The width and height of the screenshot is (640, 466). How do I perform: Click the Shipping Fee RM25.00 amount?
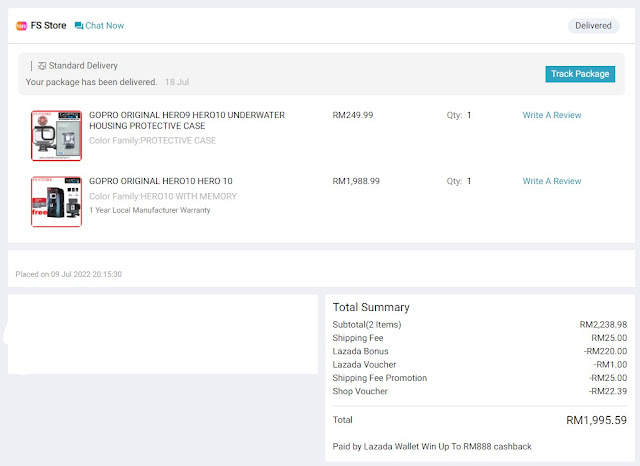pos(609,338)
